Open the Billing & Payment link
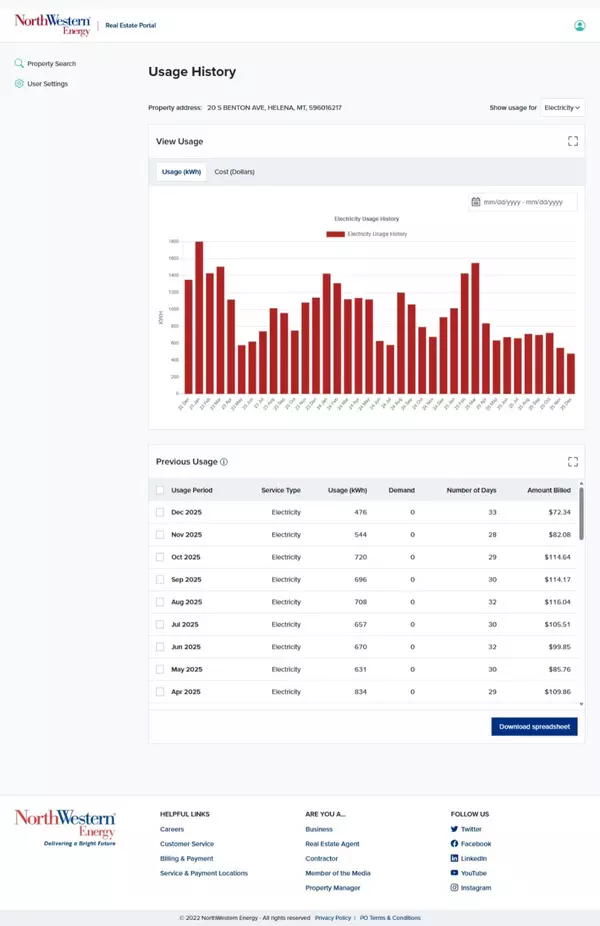 (x=186, y=858)
